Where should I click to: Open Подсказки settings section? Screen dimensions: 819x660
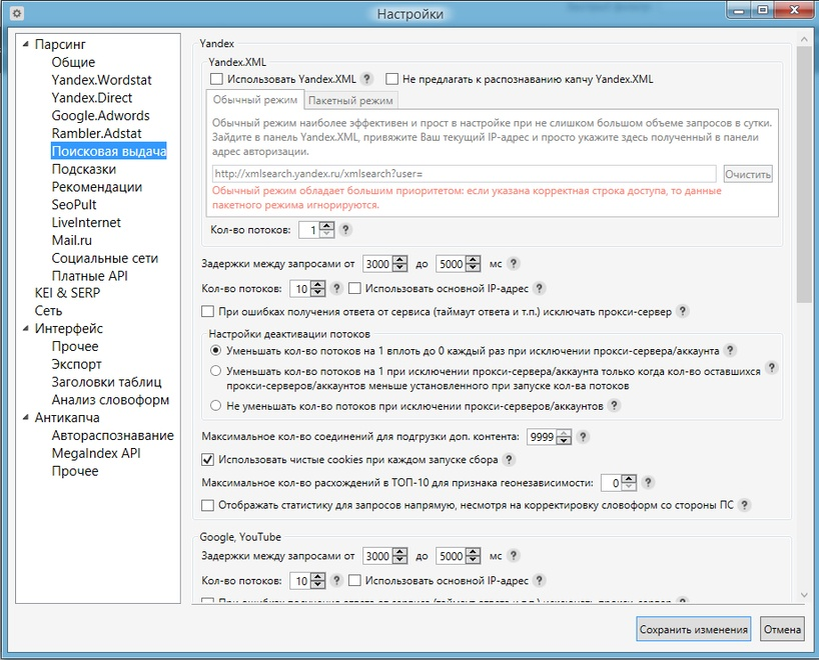(84, 169)
